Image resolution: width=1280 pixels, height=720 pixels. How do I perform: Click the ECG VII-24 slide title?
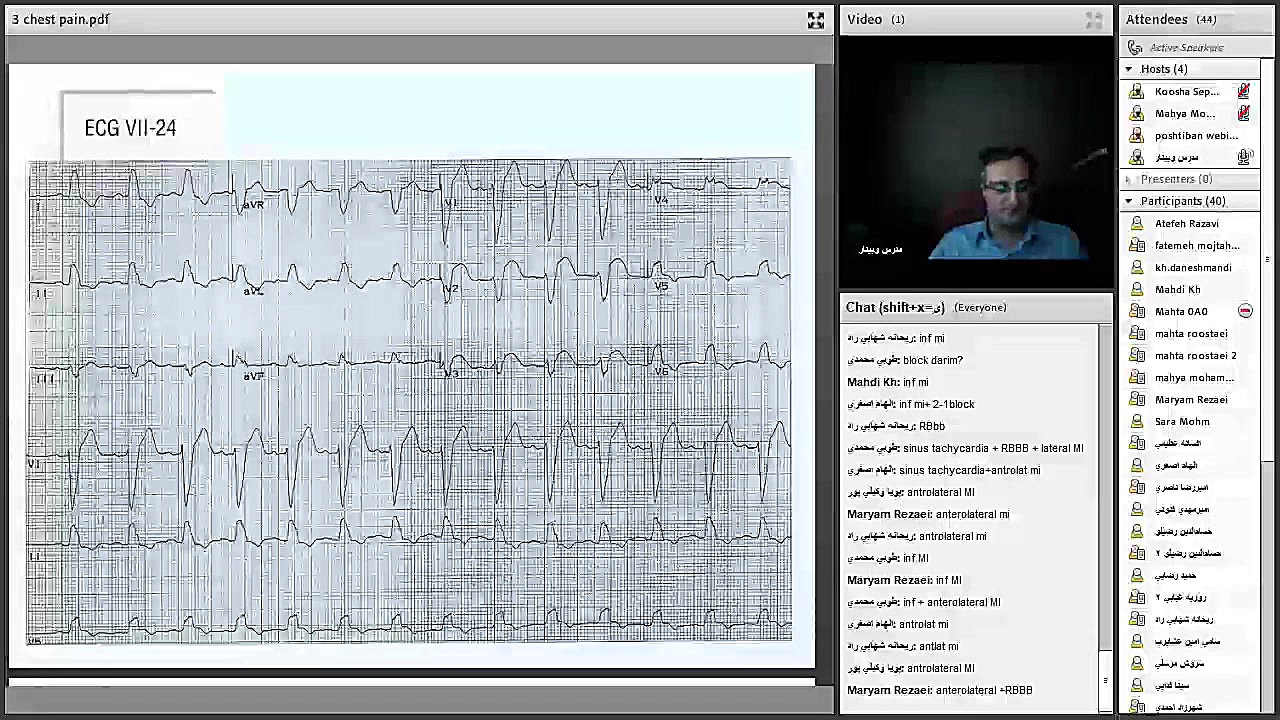click(x=130, y=128)
